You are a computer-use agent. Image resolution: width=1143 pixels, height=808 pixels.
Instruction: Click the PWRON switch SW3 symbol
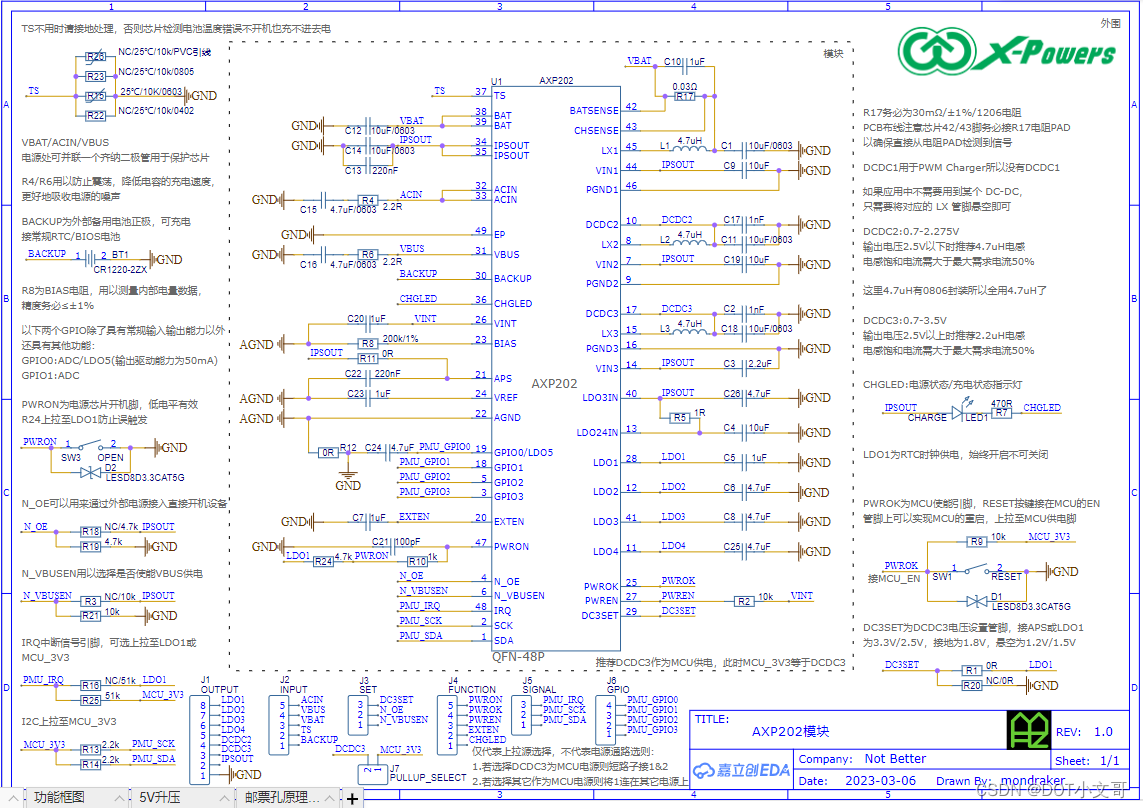[90, 446]
